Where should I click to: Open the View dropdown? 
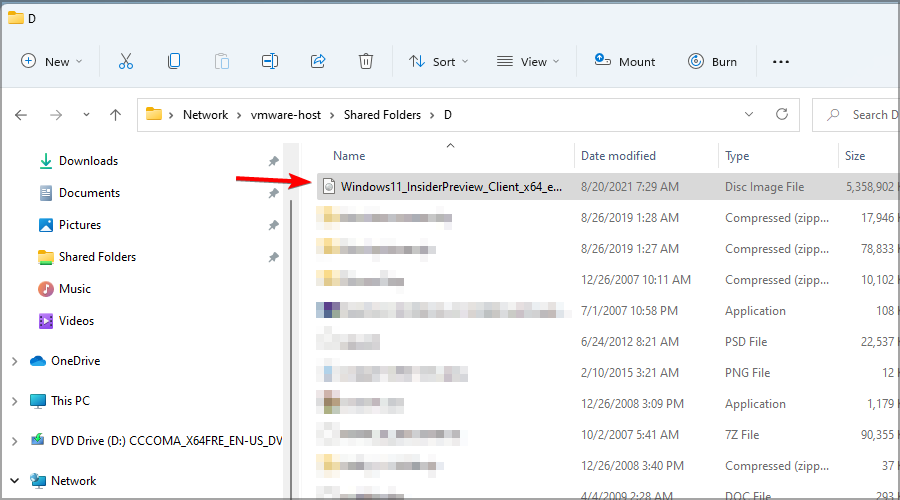[528, 61]
